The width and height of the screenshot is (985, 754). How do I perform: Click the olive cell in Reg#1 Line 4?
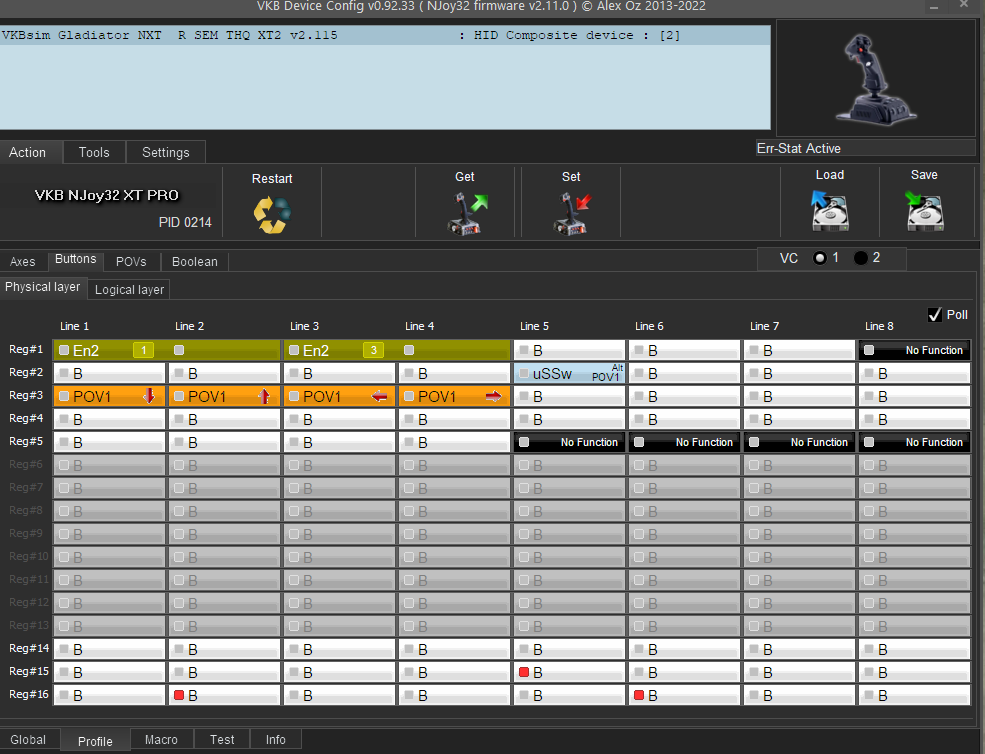(454, 350)
